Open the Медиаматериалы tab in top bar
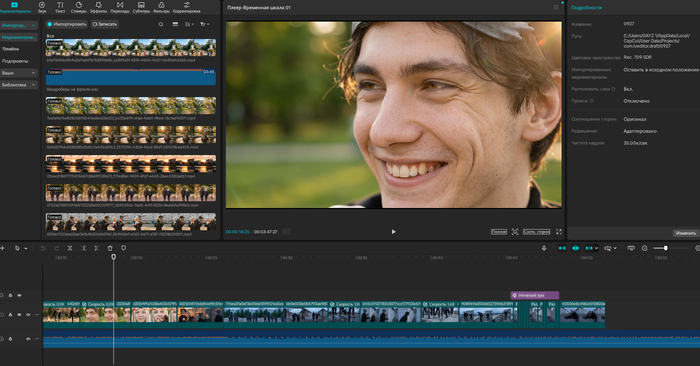 (x=15, y=7)
